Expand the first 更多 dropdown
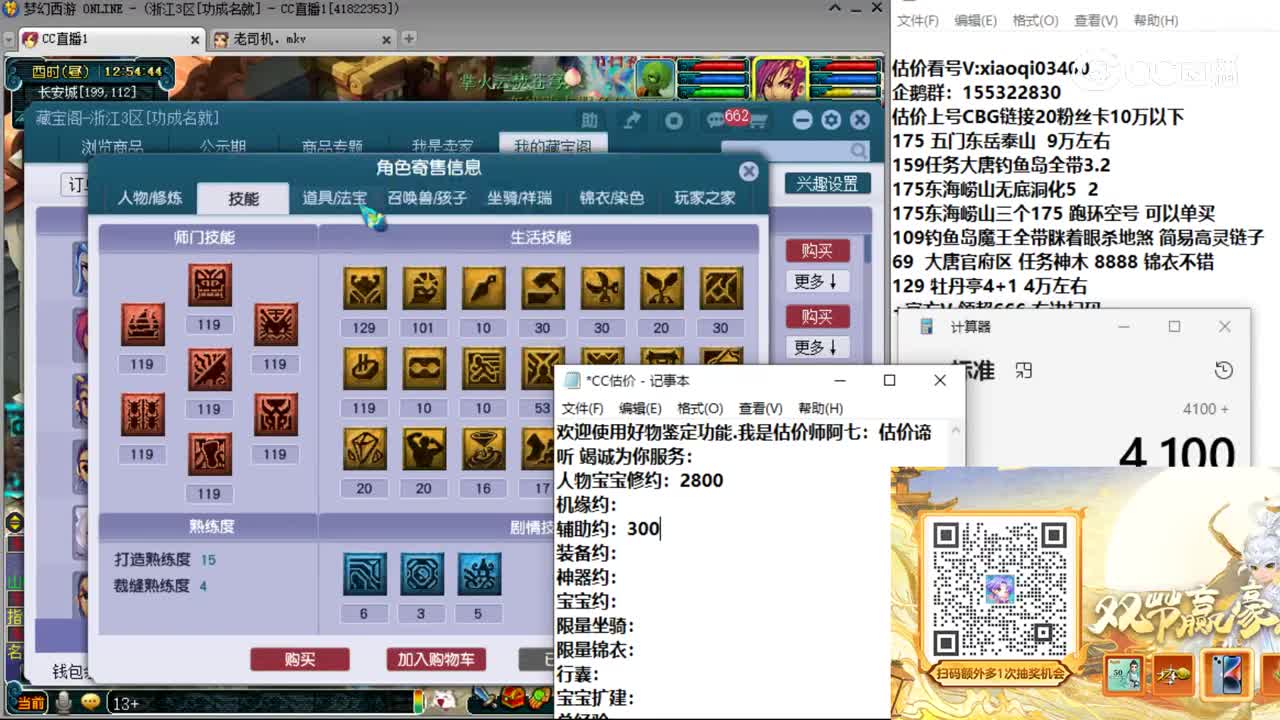Image resolution: width=1280 pixels, height=720 pixels. 816,281
